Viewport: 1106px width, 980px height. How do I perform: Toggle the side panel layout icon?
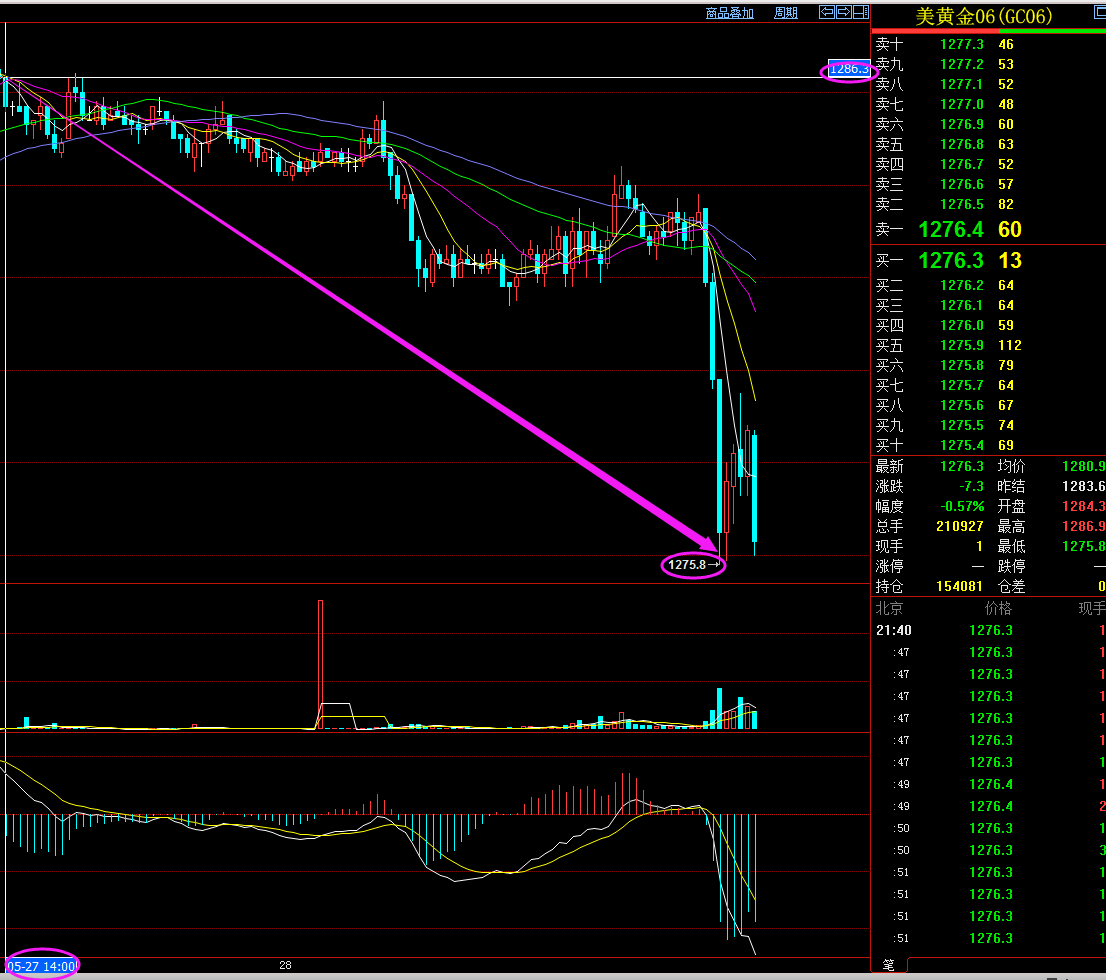859,12
